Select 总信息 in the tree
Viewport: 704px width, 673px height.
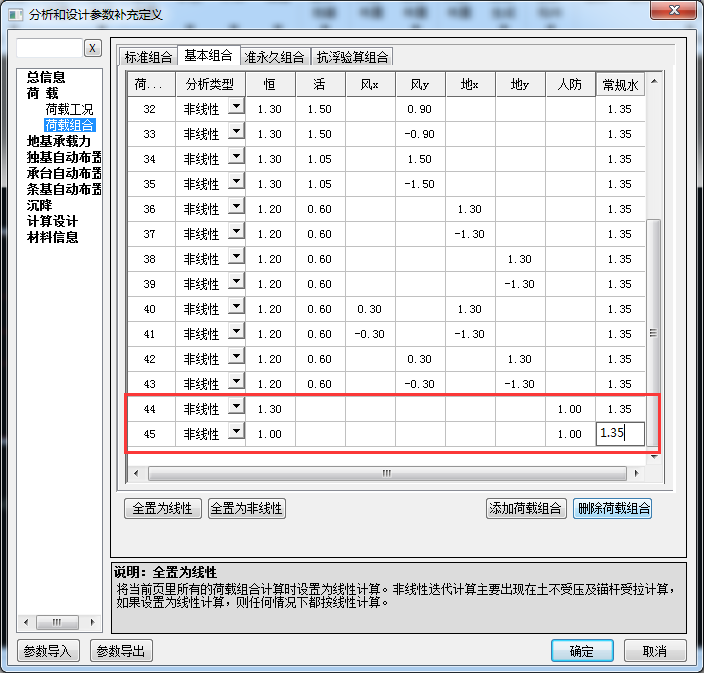46,77
